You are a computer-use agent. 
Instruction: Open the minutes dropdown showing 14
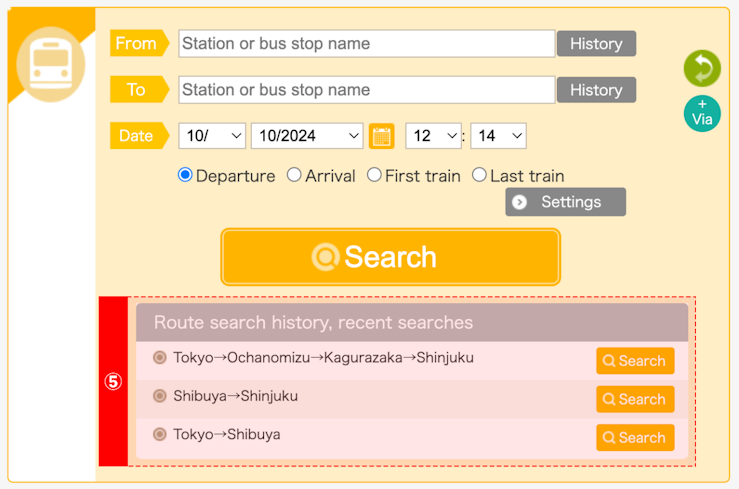498,136
